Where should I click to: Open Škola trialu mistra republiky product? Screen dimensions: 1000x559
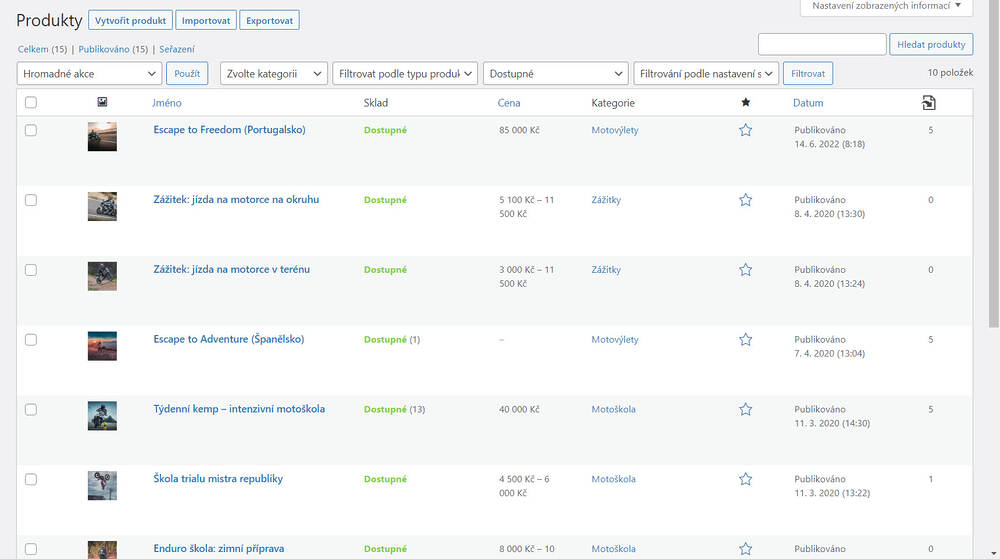point(218,479)
